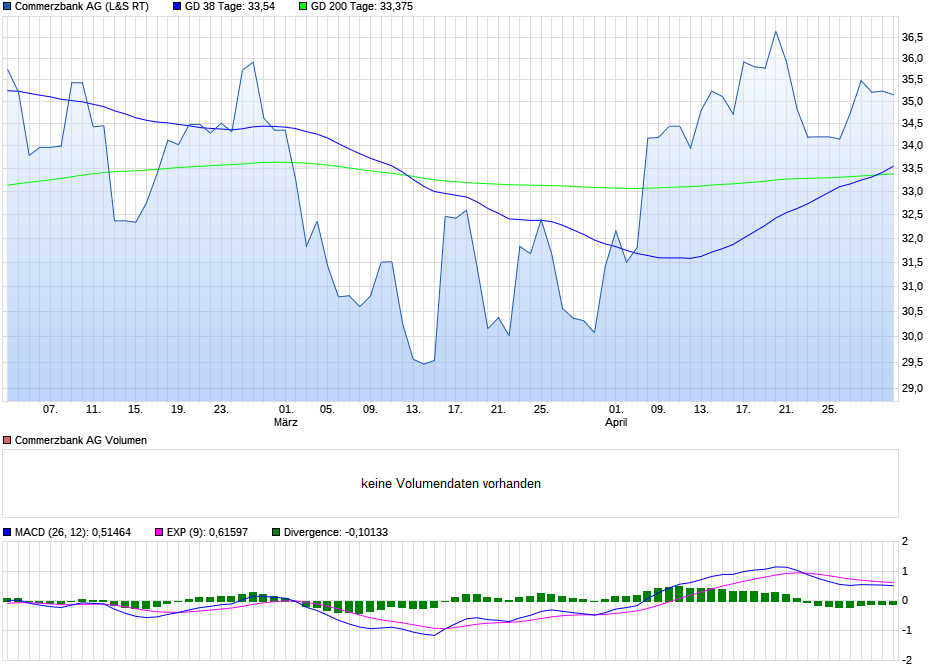
Task: Click the '09.' date label in April
Action: pos(658,409)
